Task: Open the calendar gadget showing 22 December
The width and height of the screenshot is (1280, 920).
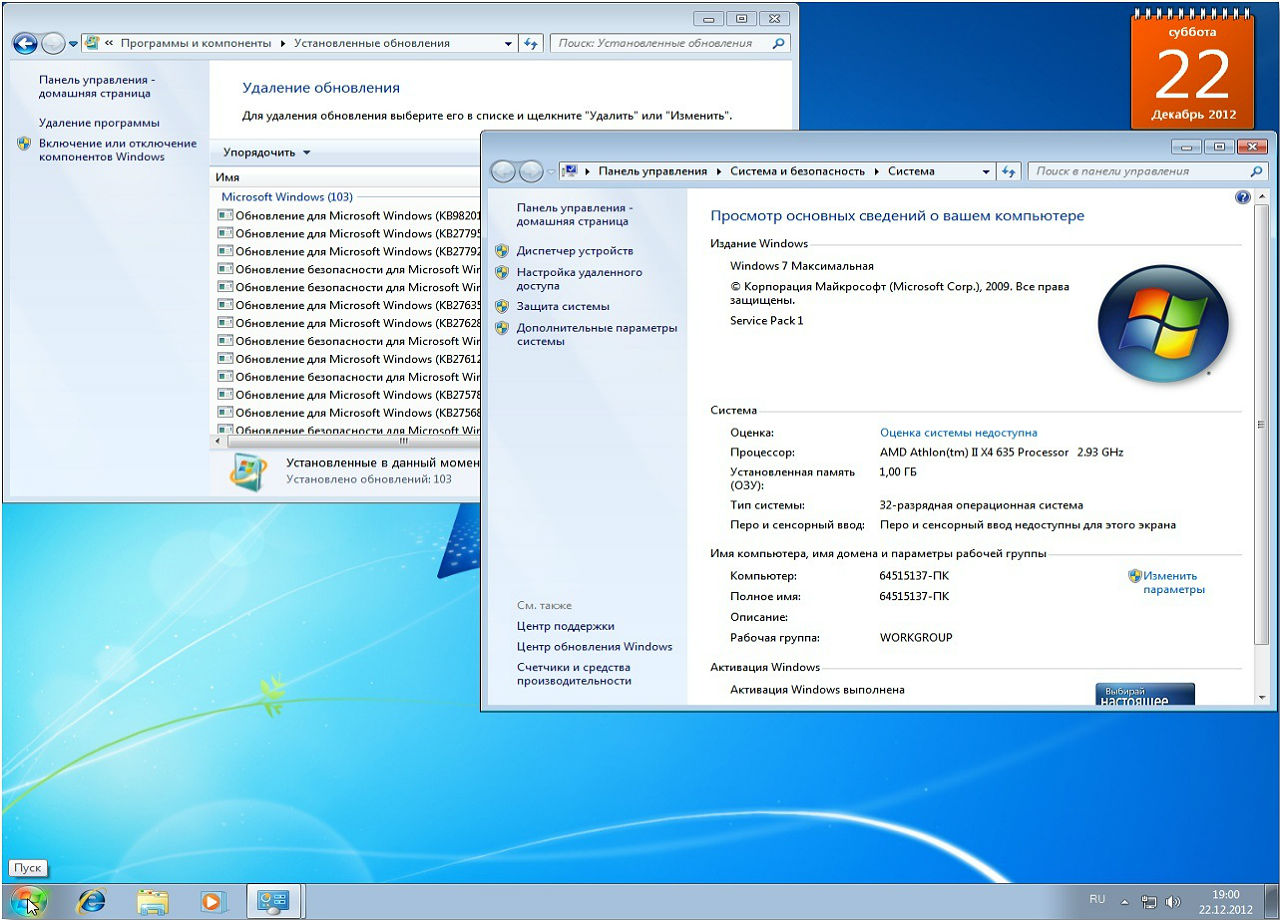Action: point(1193,70)
